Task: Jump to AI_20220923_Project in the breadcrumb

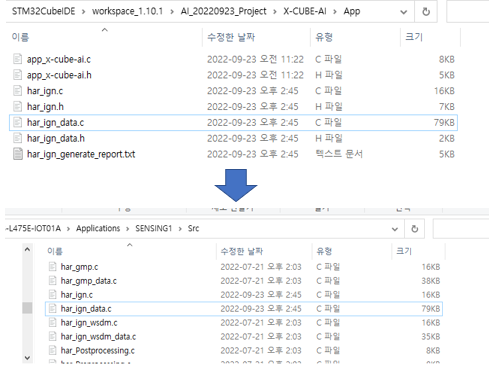Action: point(223,11)
